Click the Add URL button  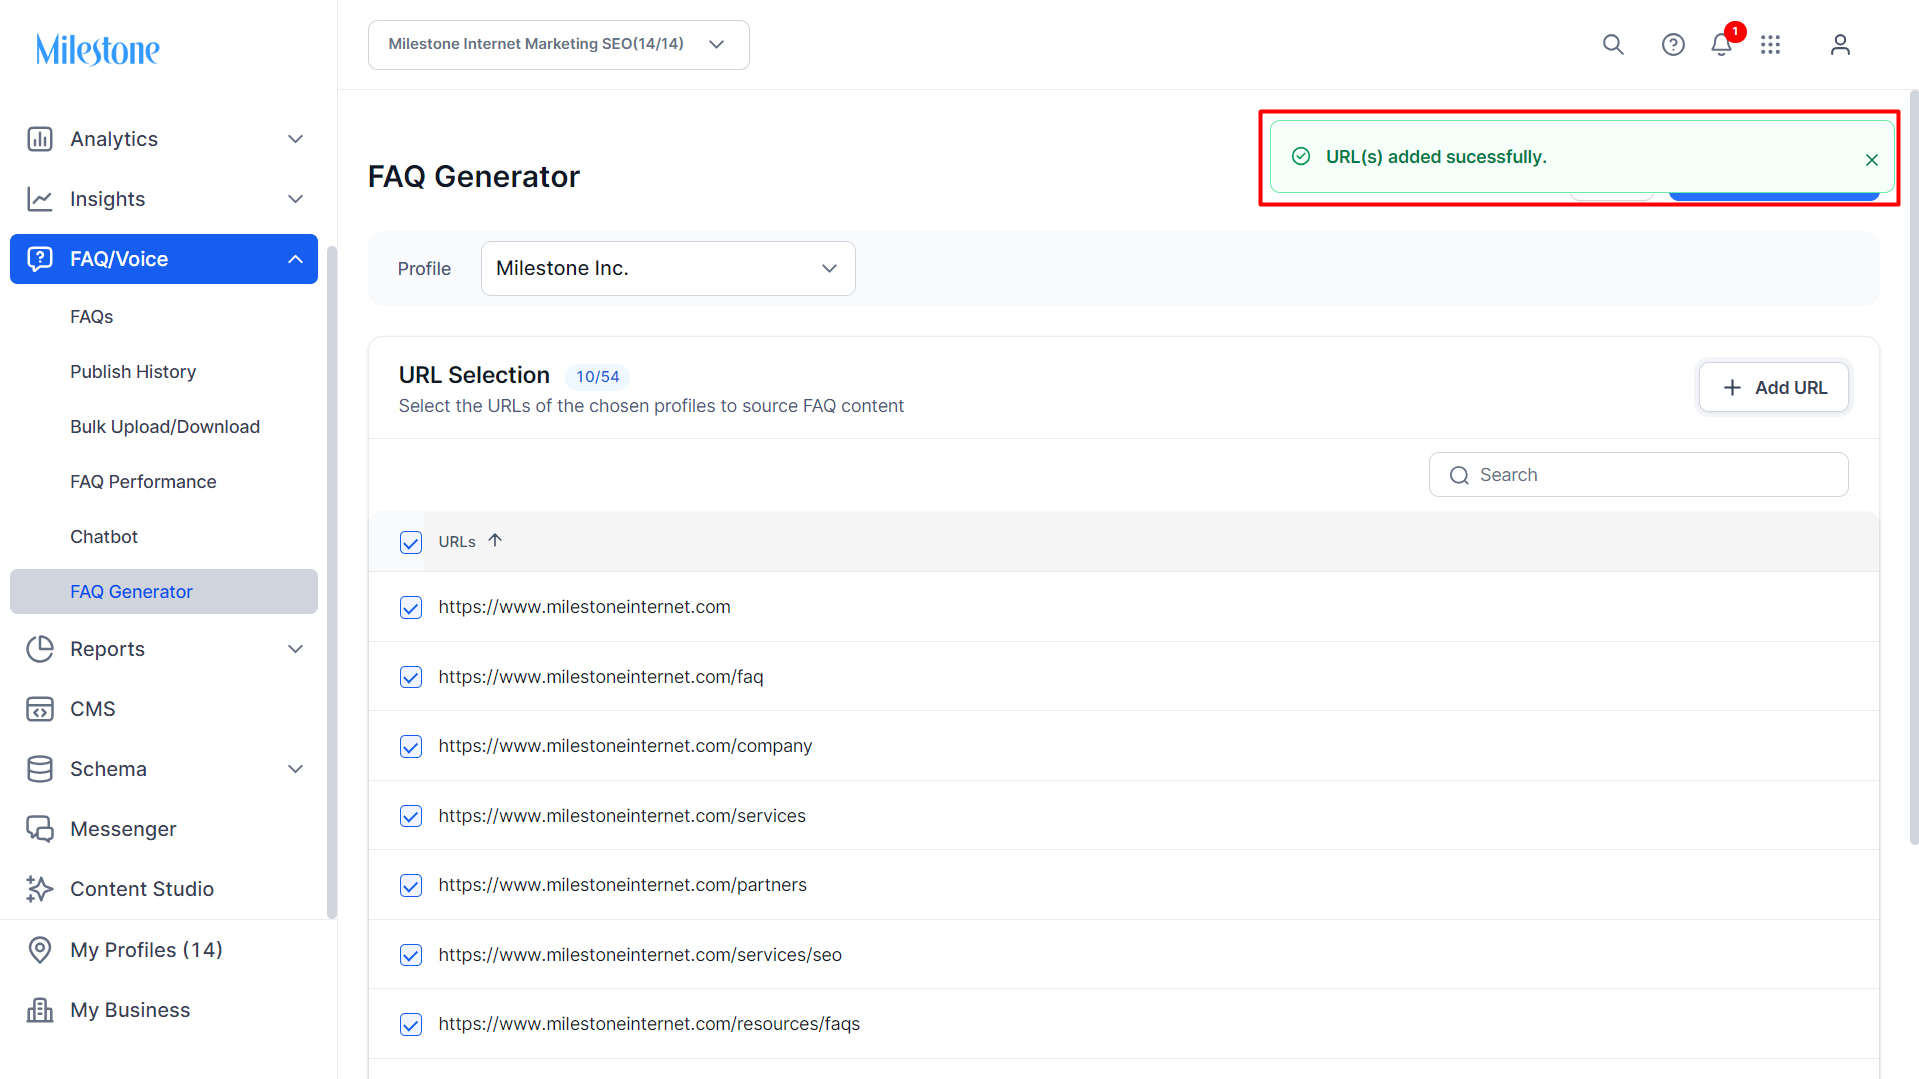tap(1774, 387)
